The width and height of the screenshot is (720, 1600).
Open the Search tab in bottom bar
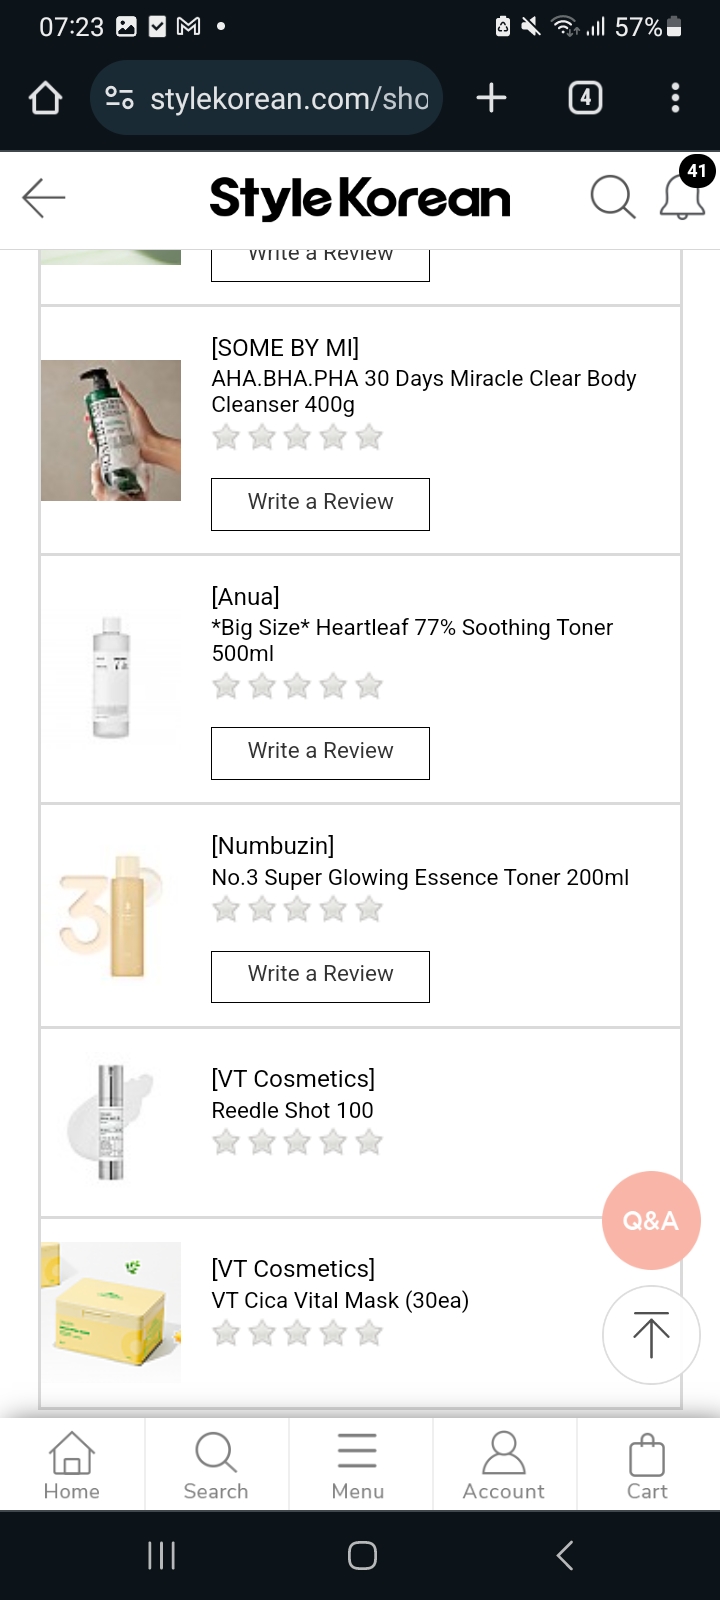pos(216,1465)
